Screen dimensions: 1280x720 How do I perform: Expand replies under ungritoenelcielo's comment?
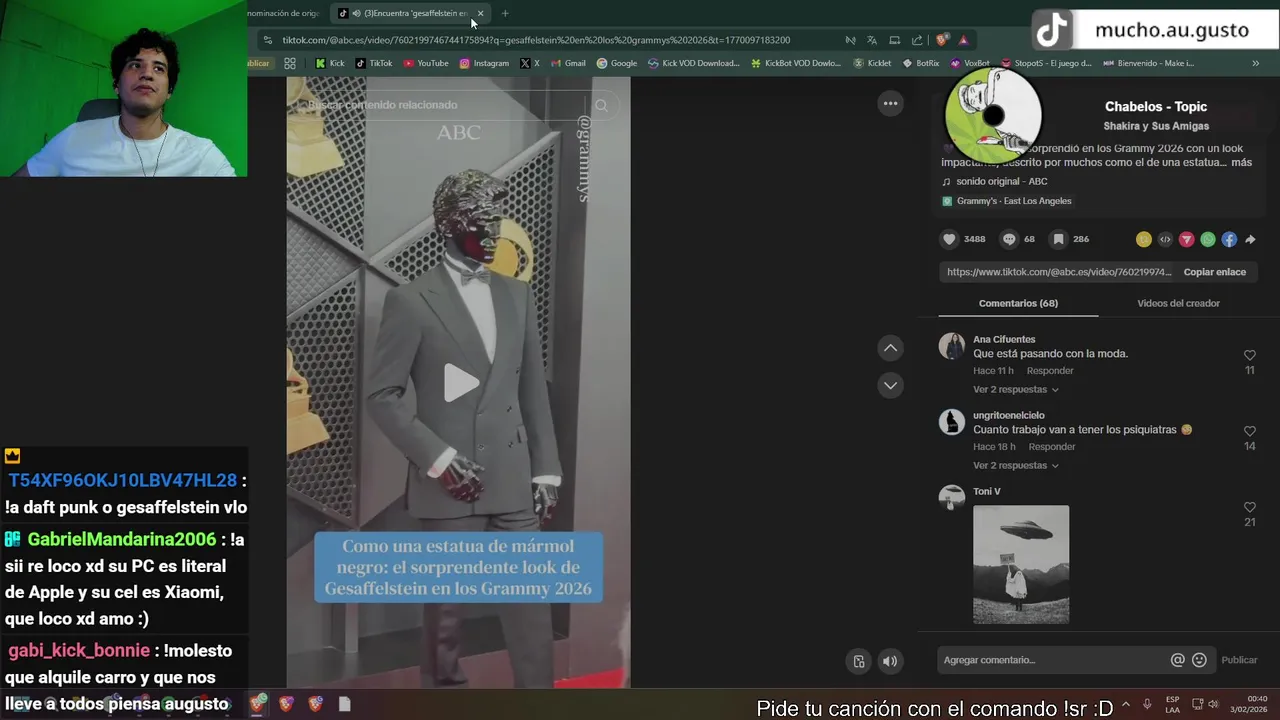click(x=1015, y=465)
